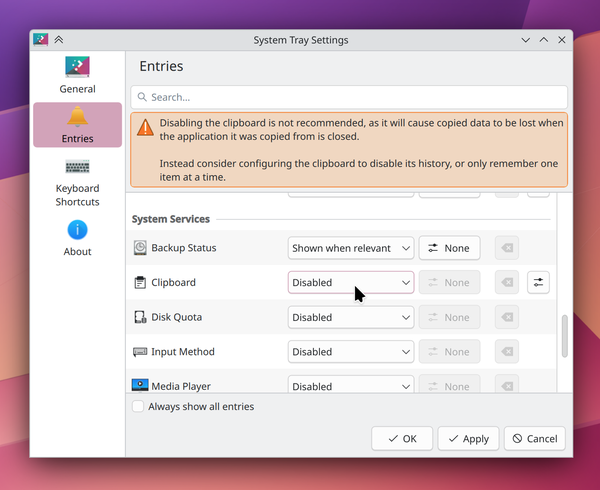Click the window pin icon in the title bar

click(59, 40)
